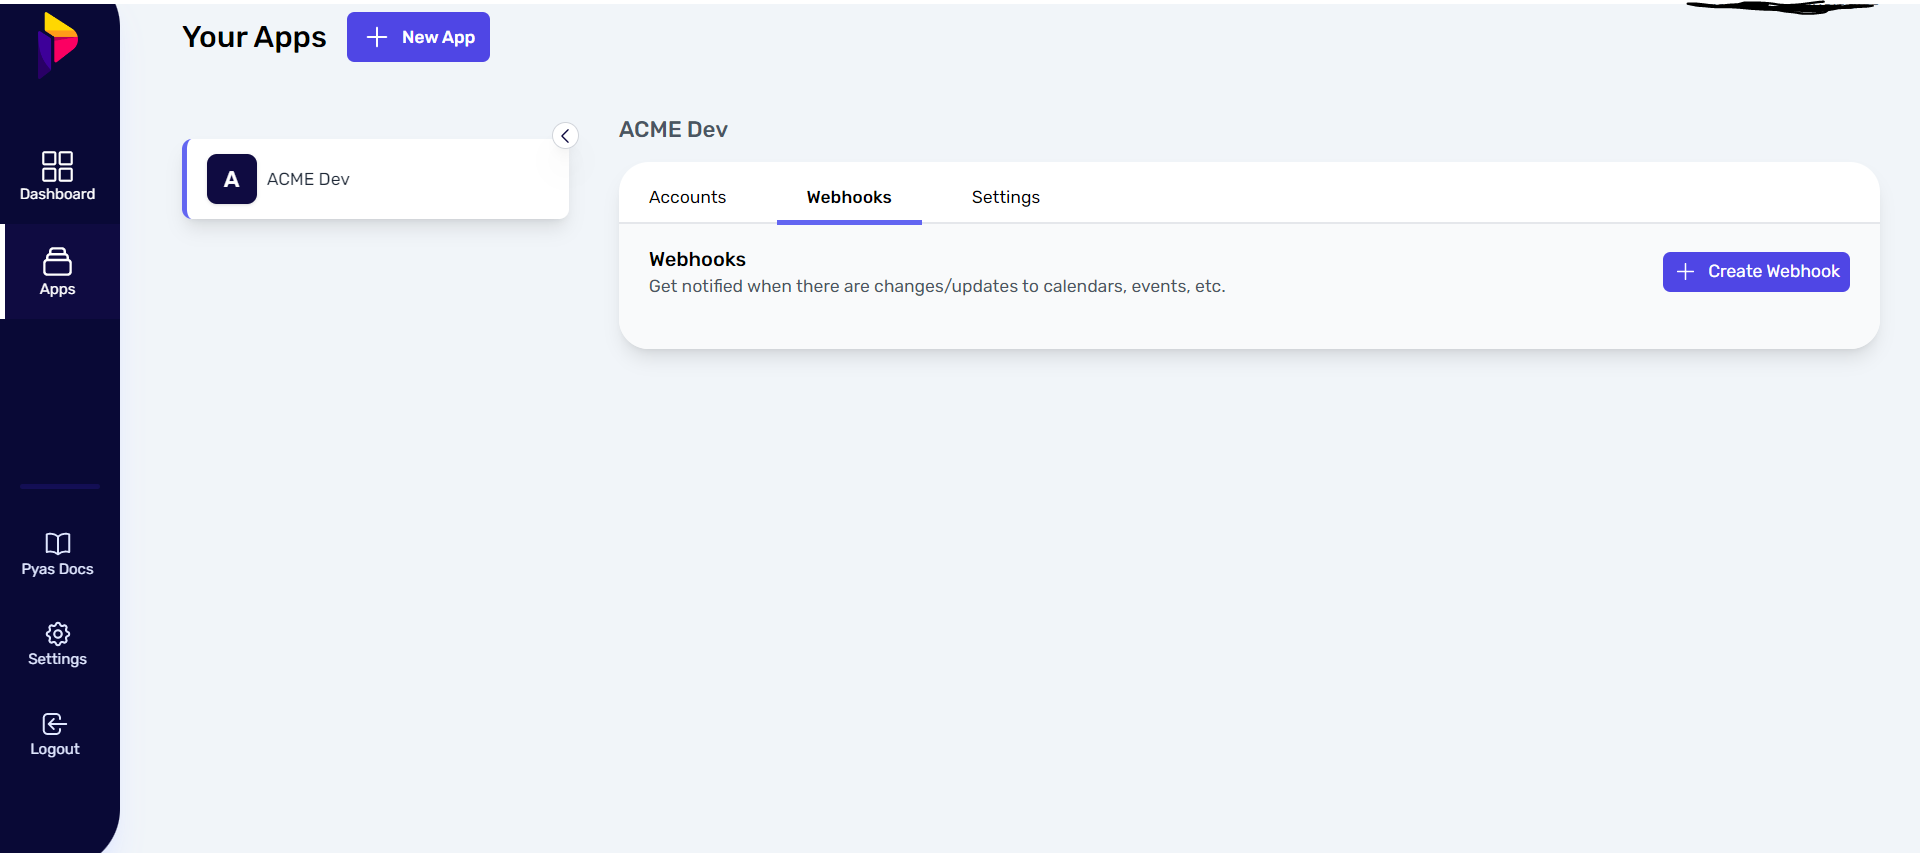Click the Logout text in sidebar

click(x=55, y=749)
